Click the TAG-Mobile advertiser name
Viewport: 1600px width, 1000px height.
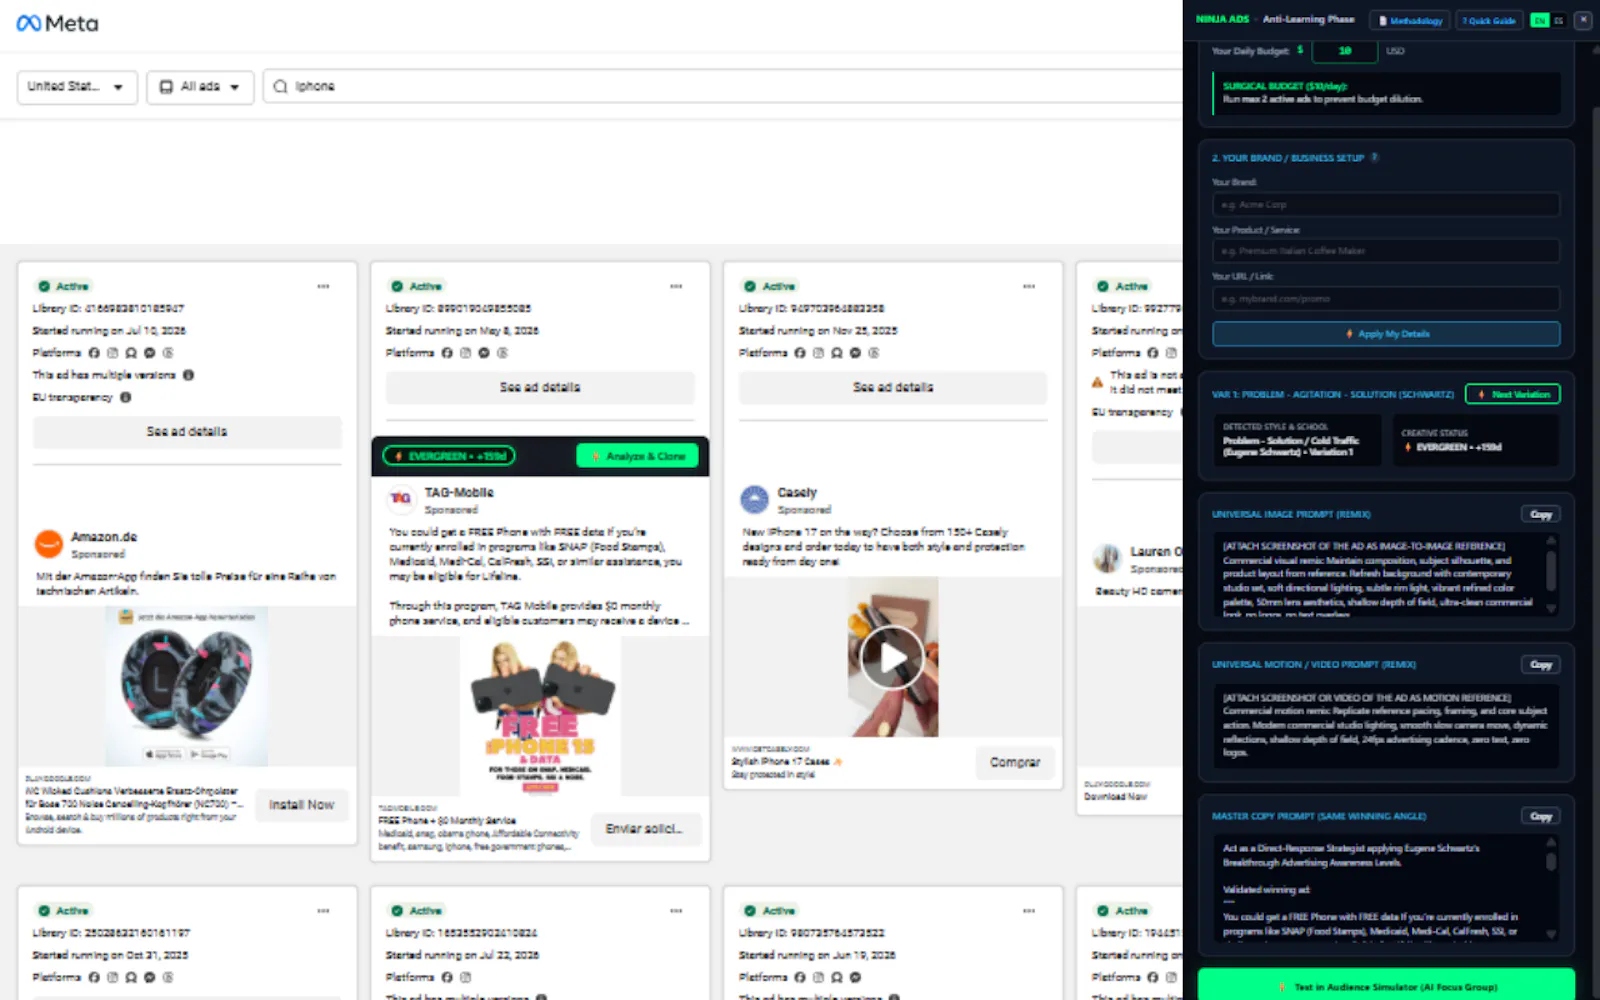tap(459, 492)
